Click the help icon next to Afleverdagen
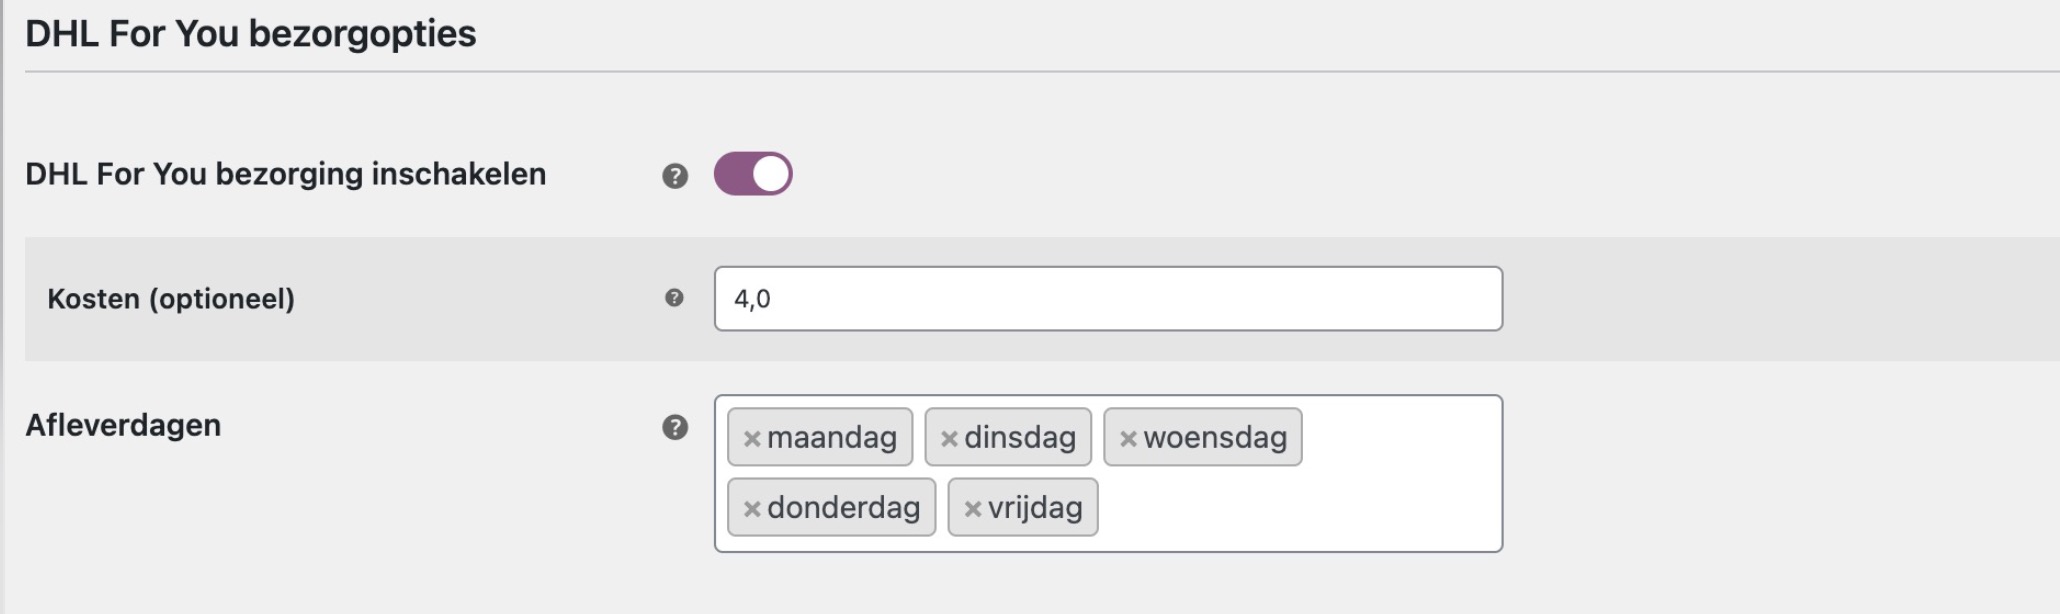The image size is (2060, 614). coord(676,428)
